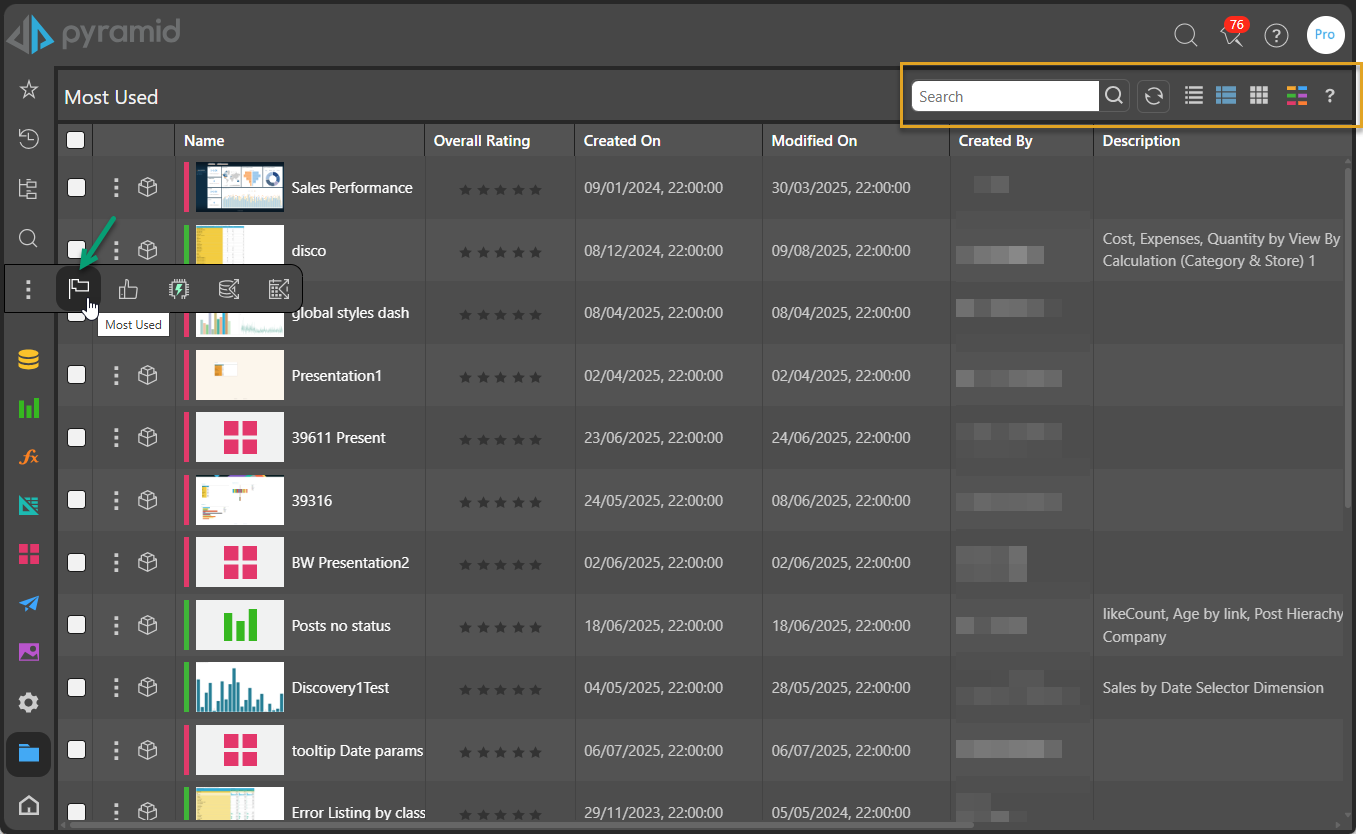
Task: Click the Most Used flag icon
Action: [79, 289]
